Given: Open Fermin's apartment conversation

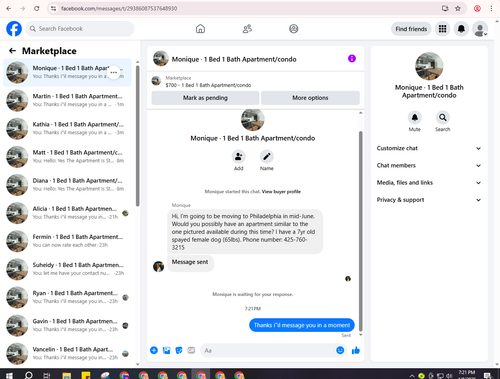Looking at the screenshot, I should pos(67,241).
